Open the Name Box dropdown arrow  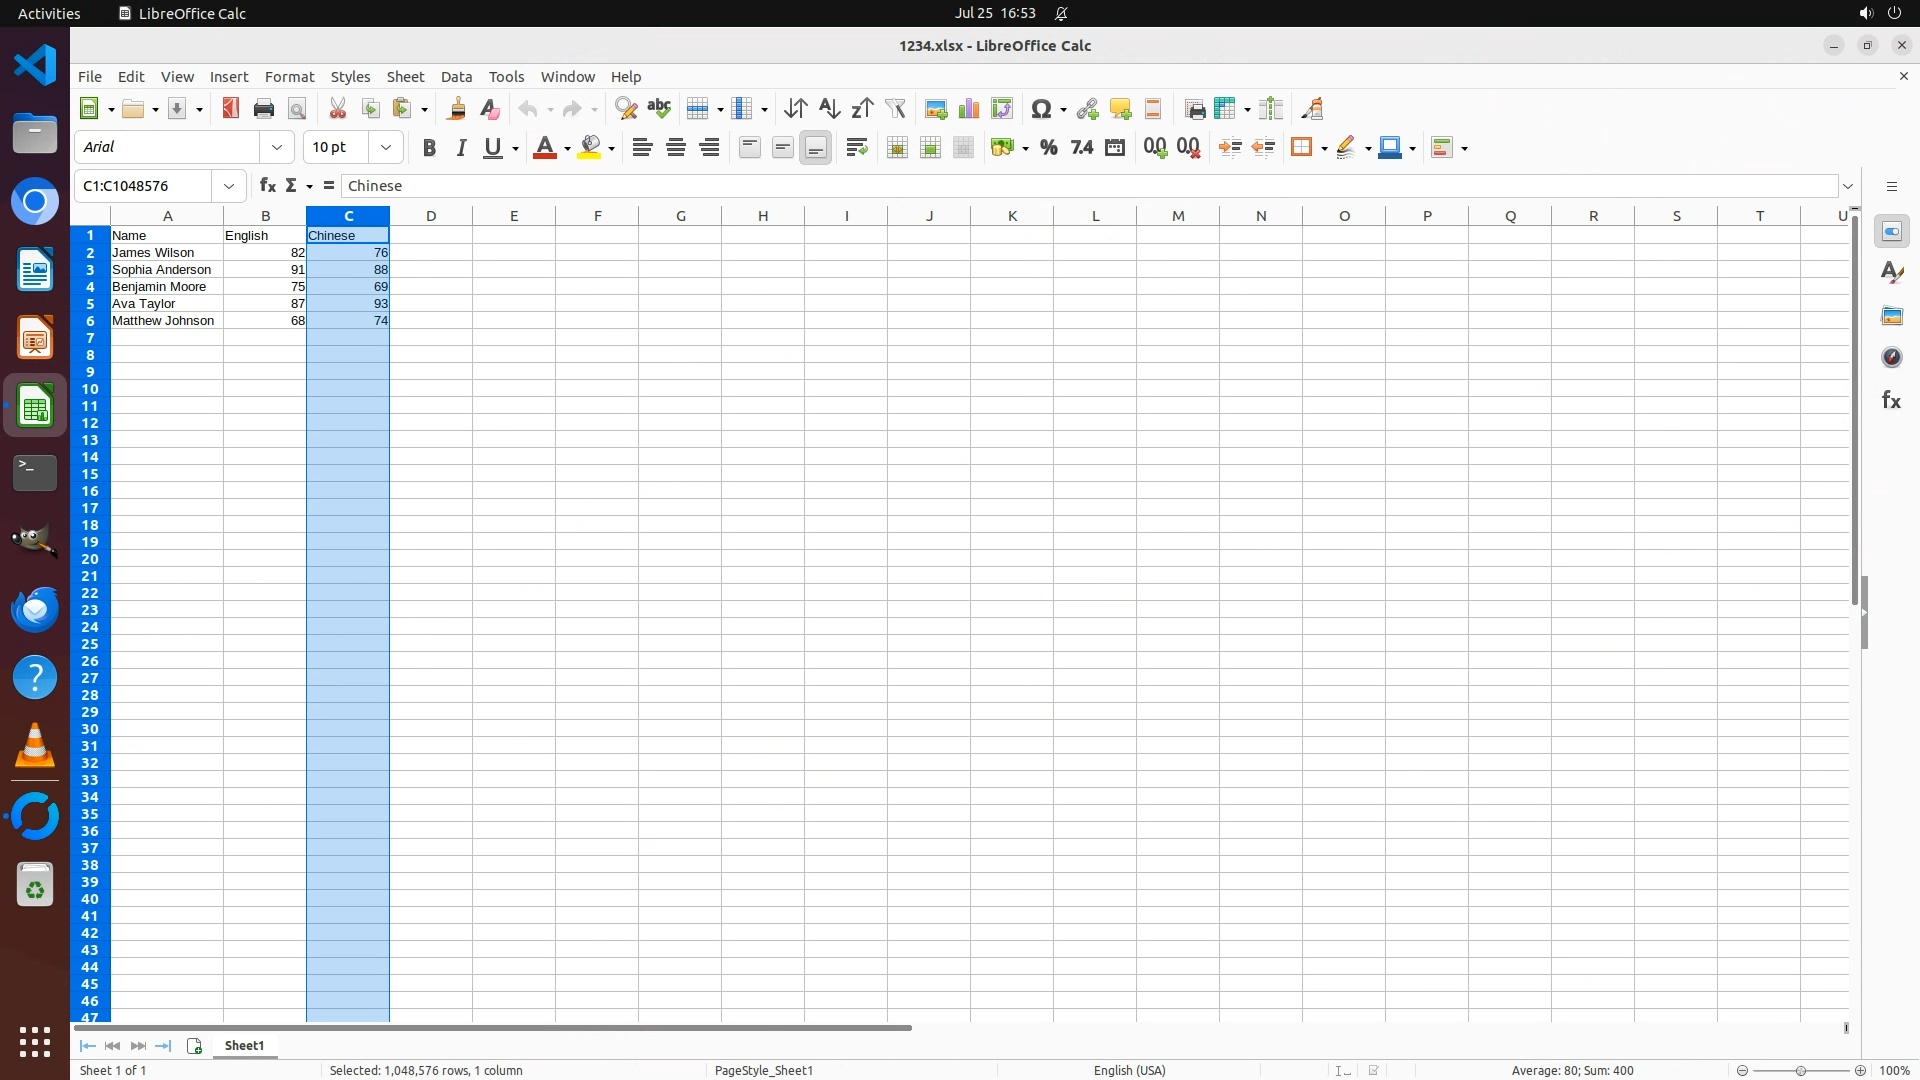(x=229, y=186)
